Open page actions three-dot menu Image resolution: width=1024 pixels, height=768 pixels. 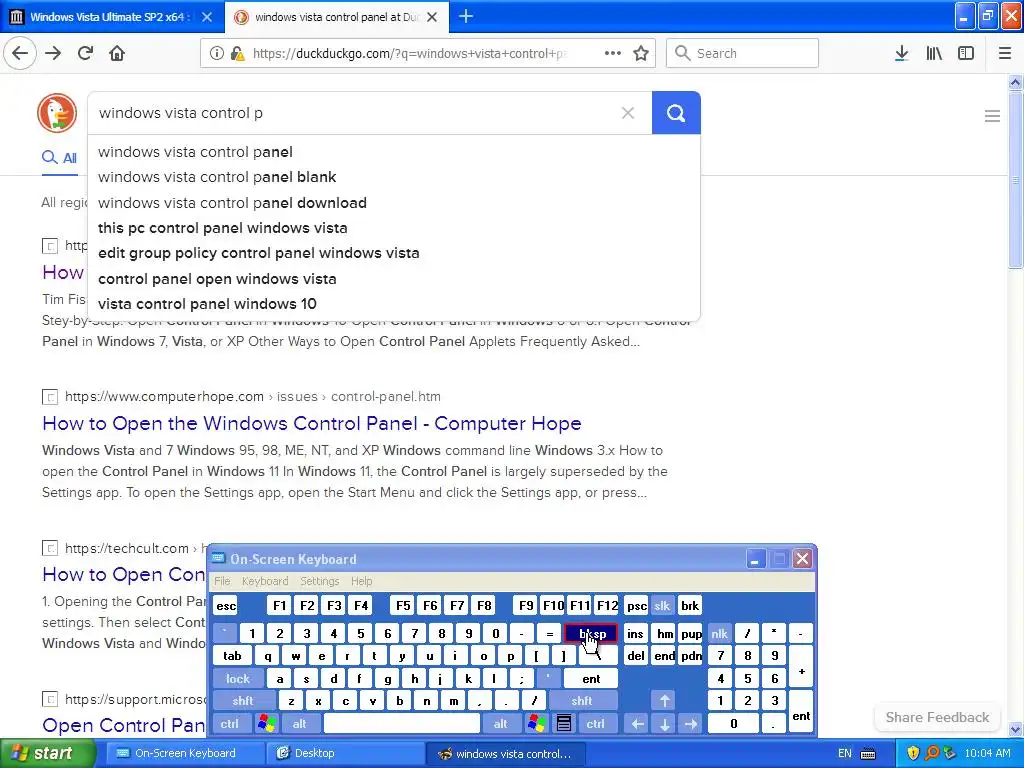click(613, 53)
